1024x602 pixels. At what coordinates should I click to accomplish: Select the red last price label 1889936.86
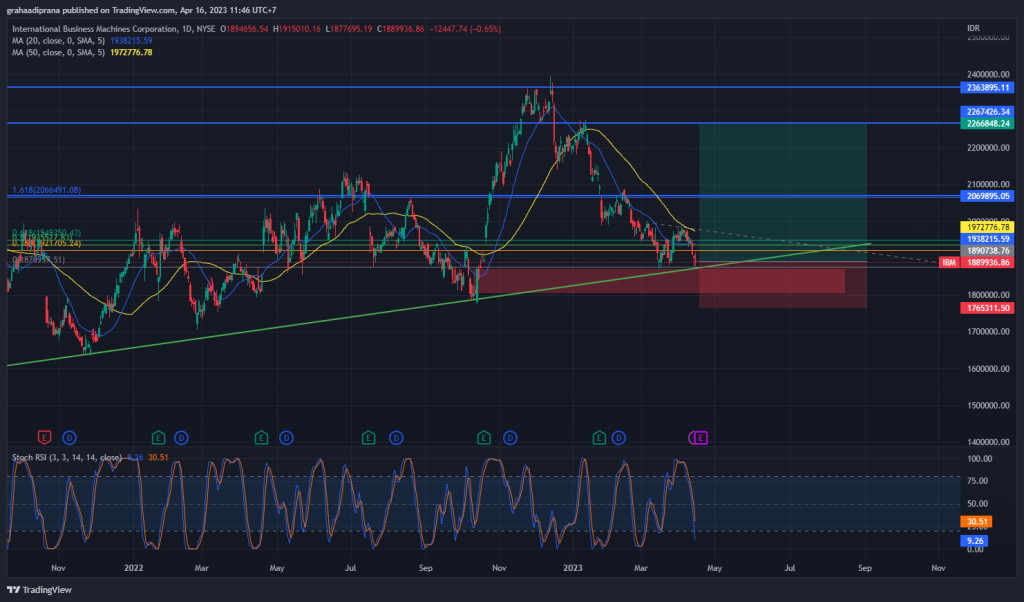tap(987, 262)
